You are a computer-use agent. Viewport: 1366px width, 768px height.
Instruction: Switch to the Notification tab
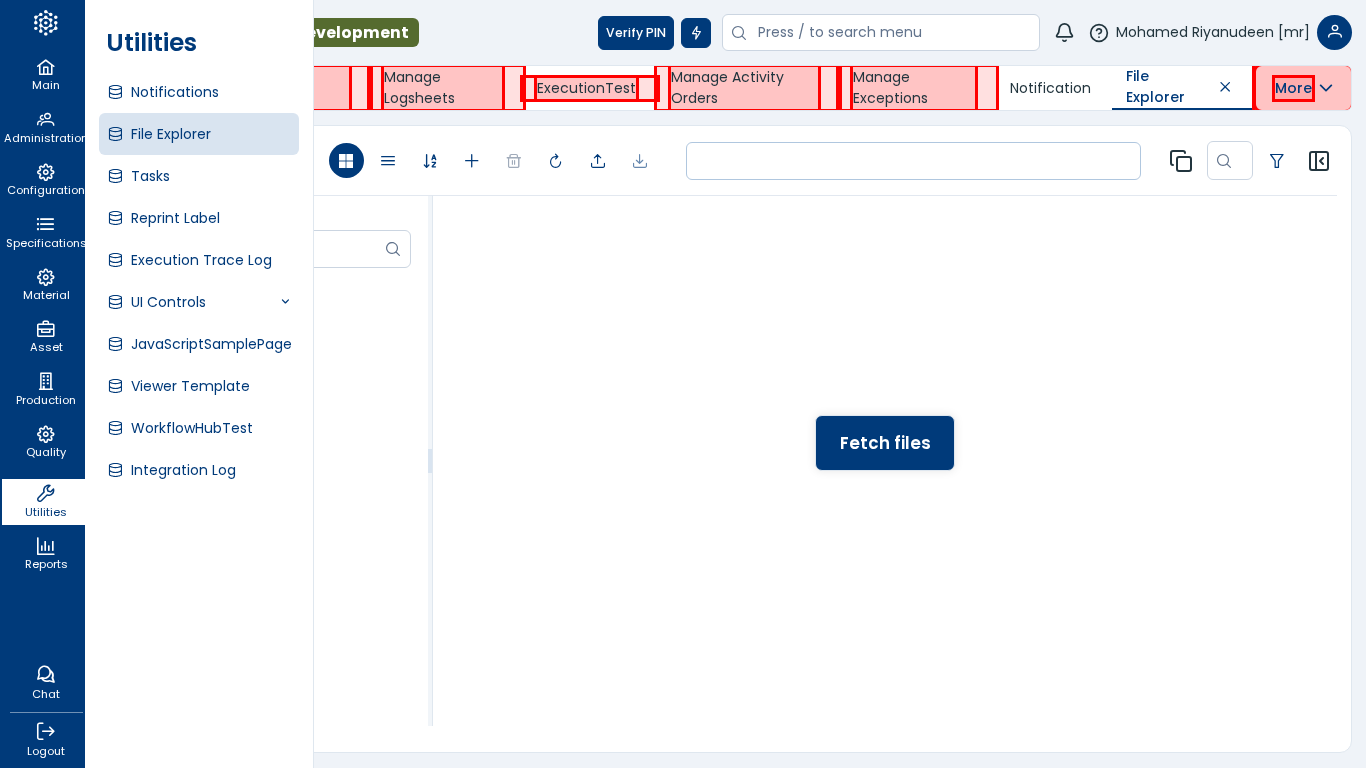1050,88
